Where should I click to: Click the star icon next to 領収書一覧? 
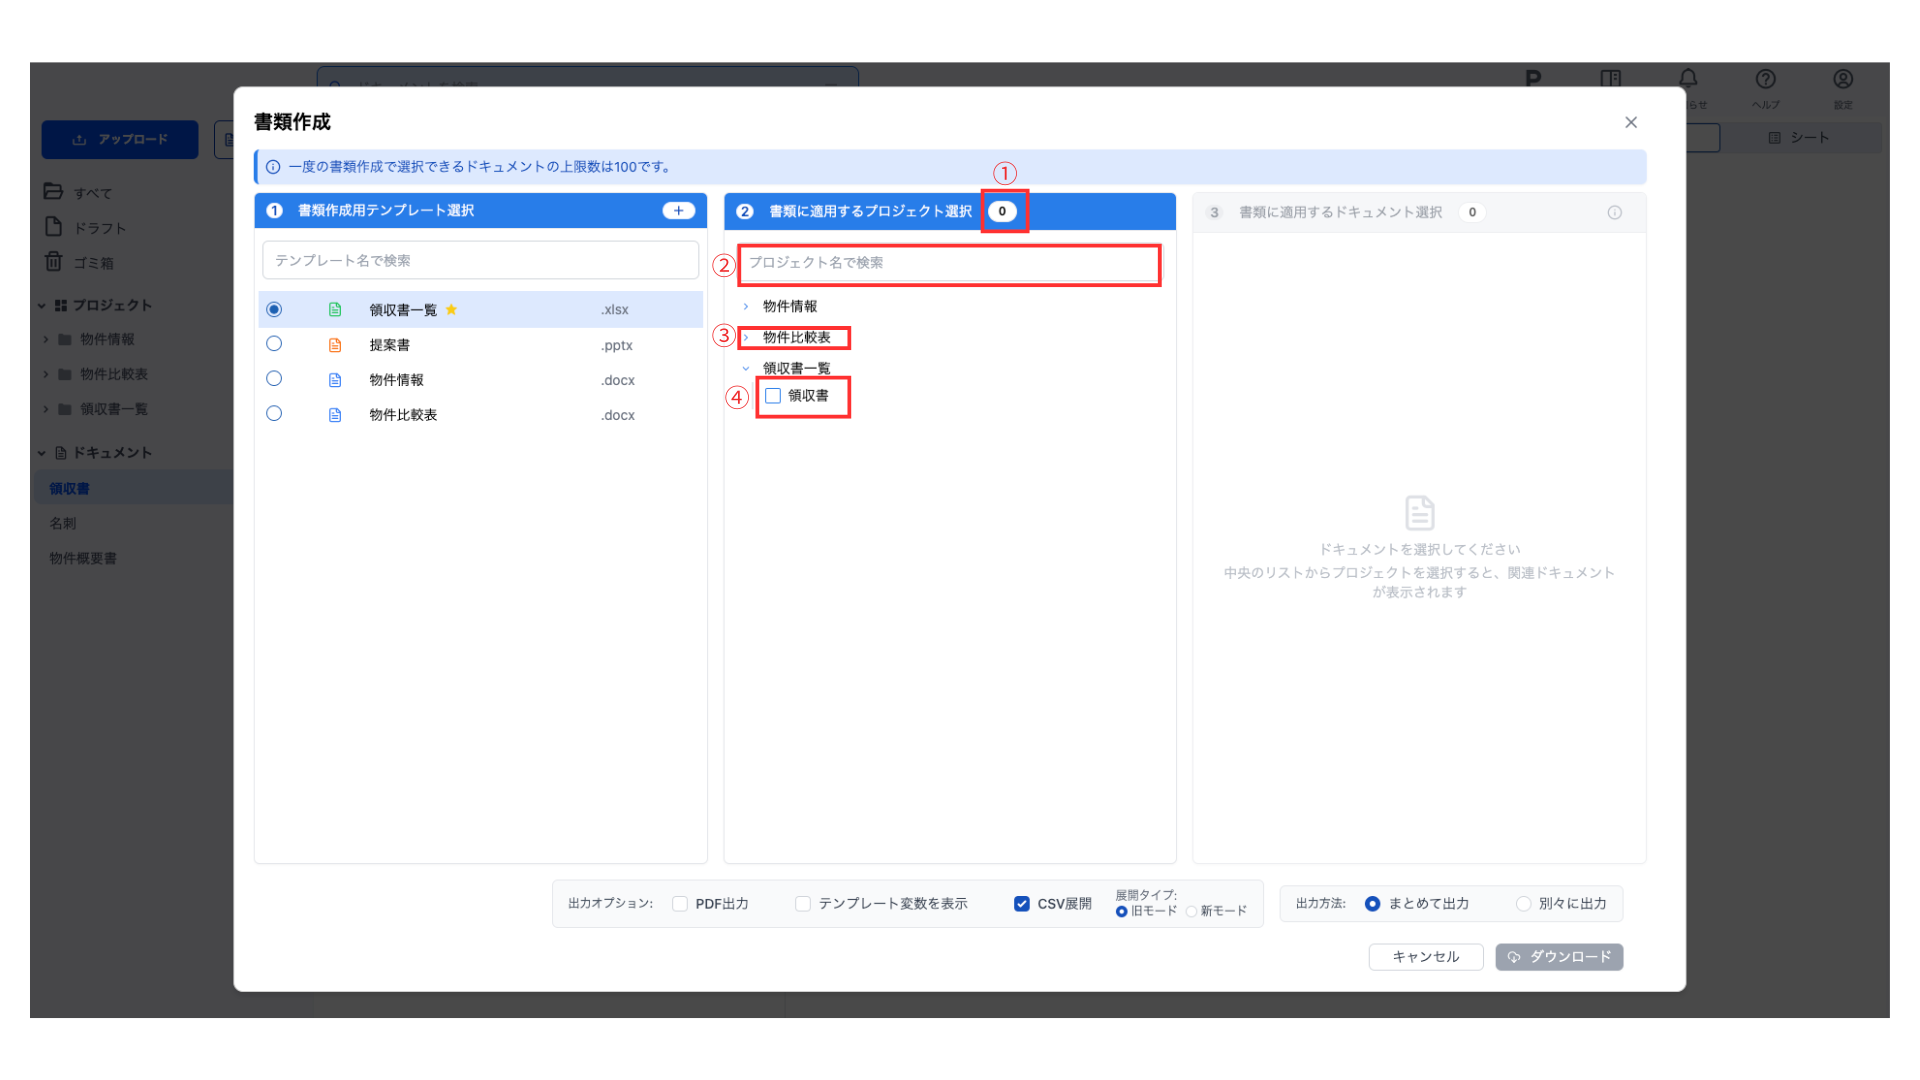(x=452, y=310)
